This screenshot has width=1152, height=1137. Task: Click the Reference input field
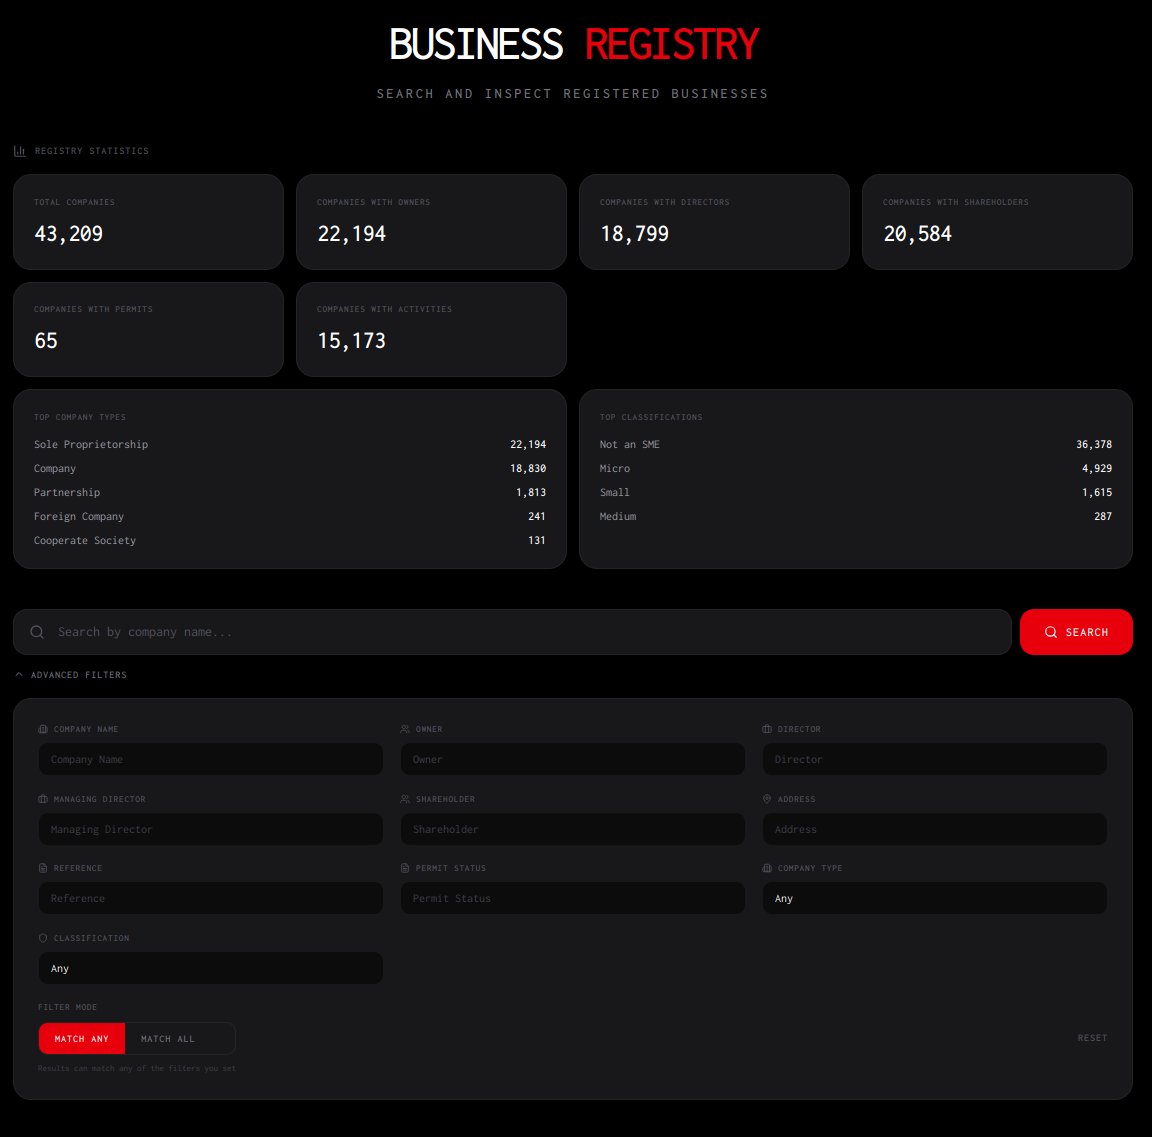[x=211, y=898]
